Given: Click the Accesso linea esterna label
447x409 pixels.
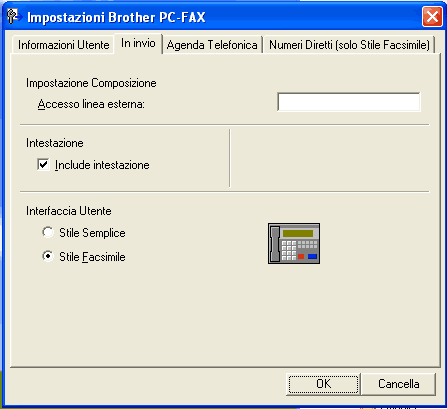Looking at the screenshot, I should (x=91, y=104).
